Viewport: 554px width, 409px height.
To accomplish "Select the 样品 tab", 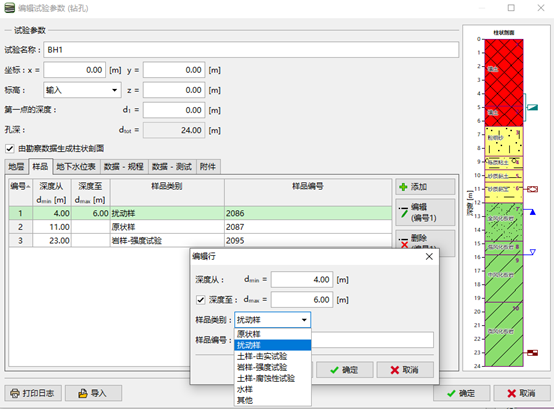I will coord(40,166).
